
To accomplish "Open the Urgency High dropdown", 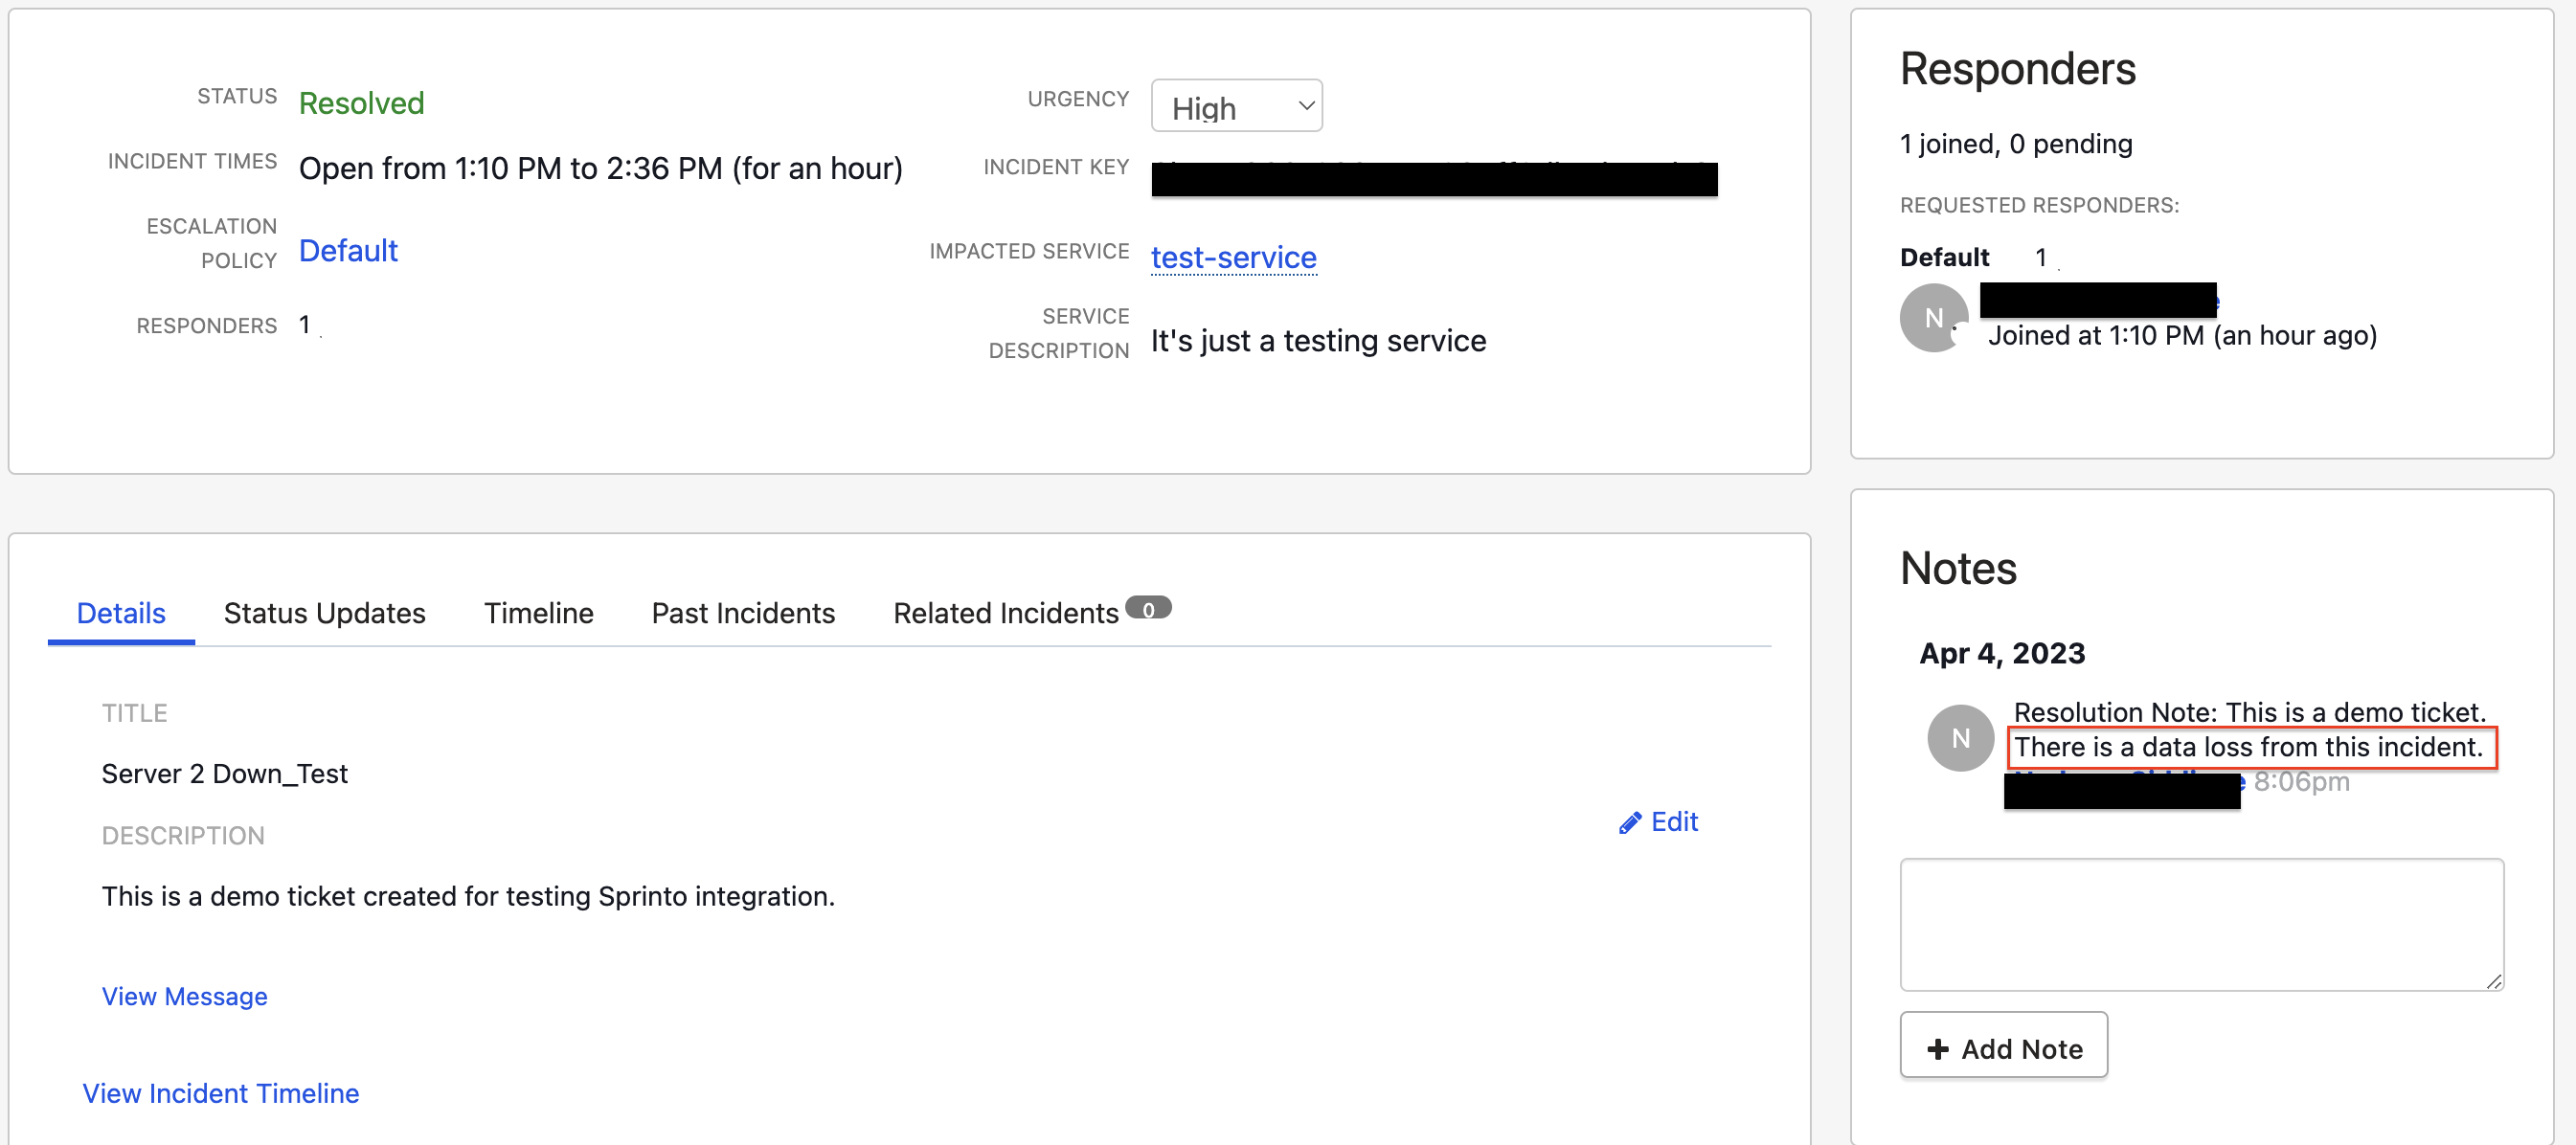I will [1236, 106].
